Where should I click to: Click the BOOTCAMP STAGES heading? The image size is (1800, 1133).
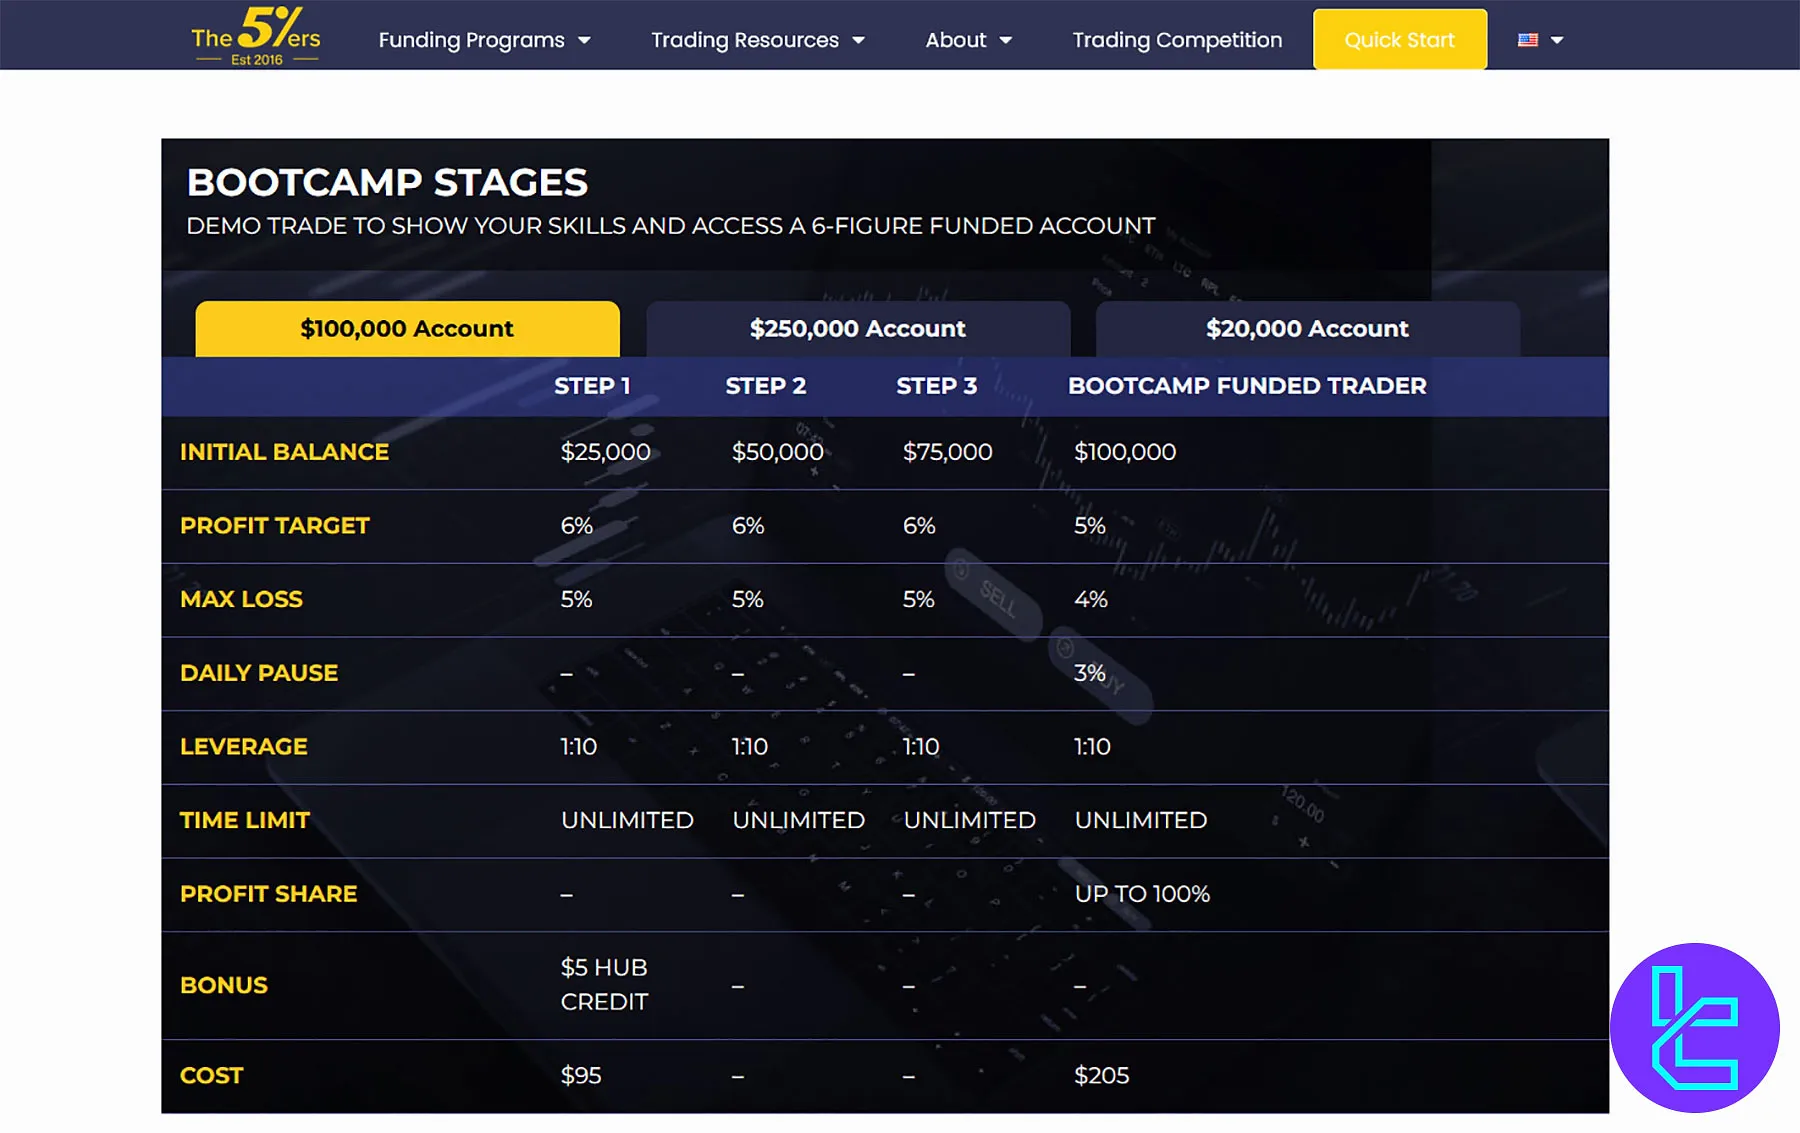tap(387, 183)
